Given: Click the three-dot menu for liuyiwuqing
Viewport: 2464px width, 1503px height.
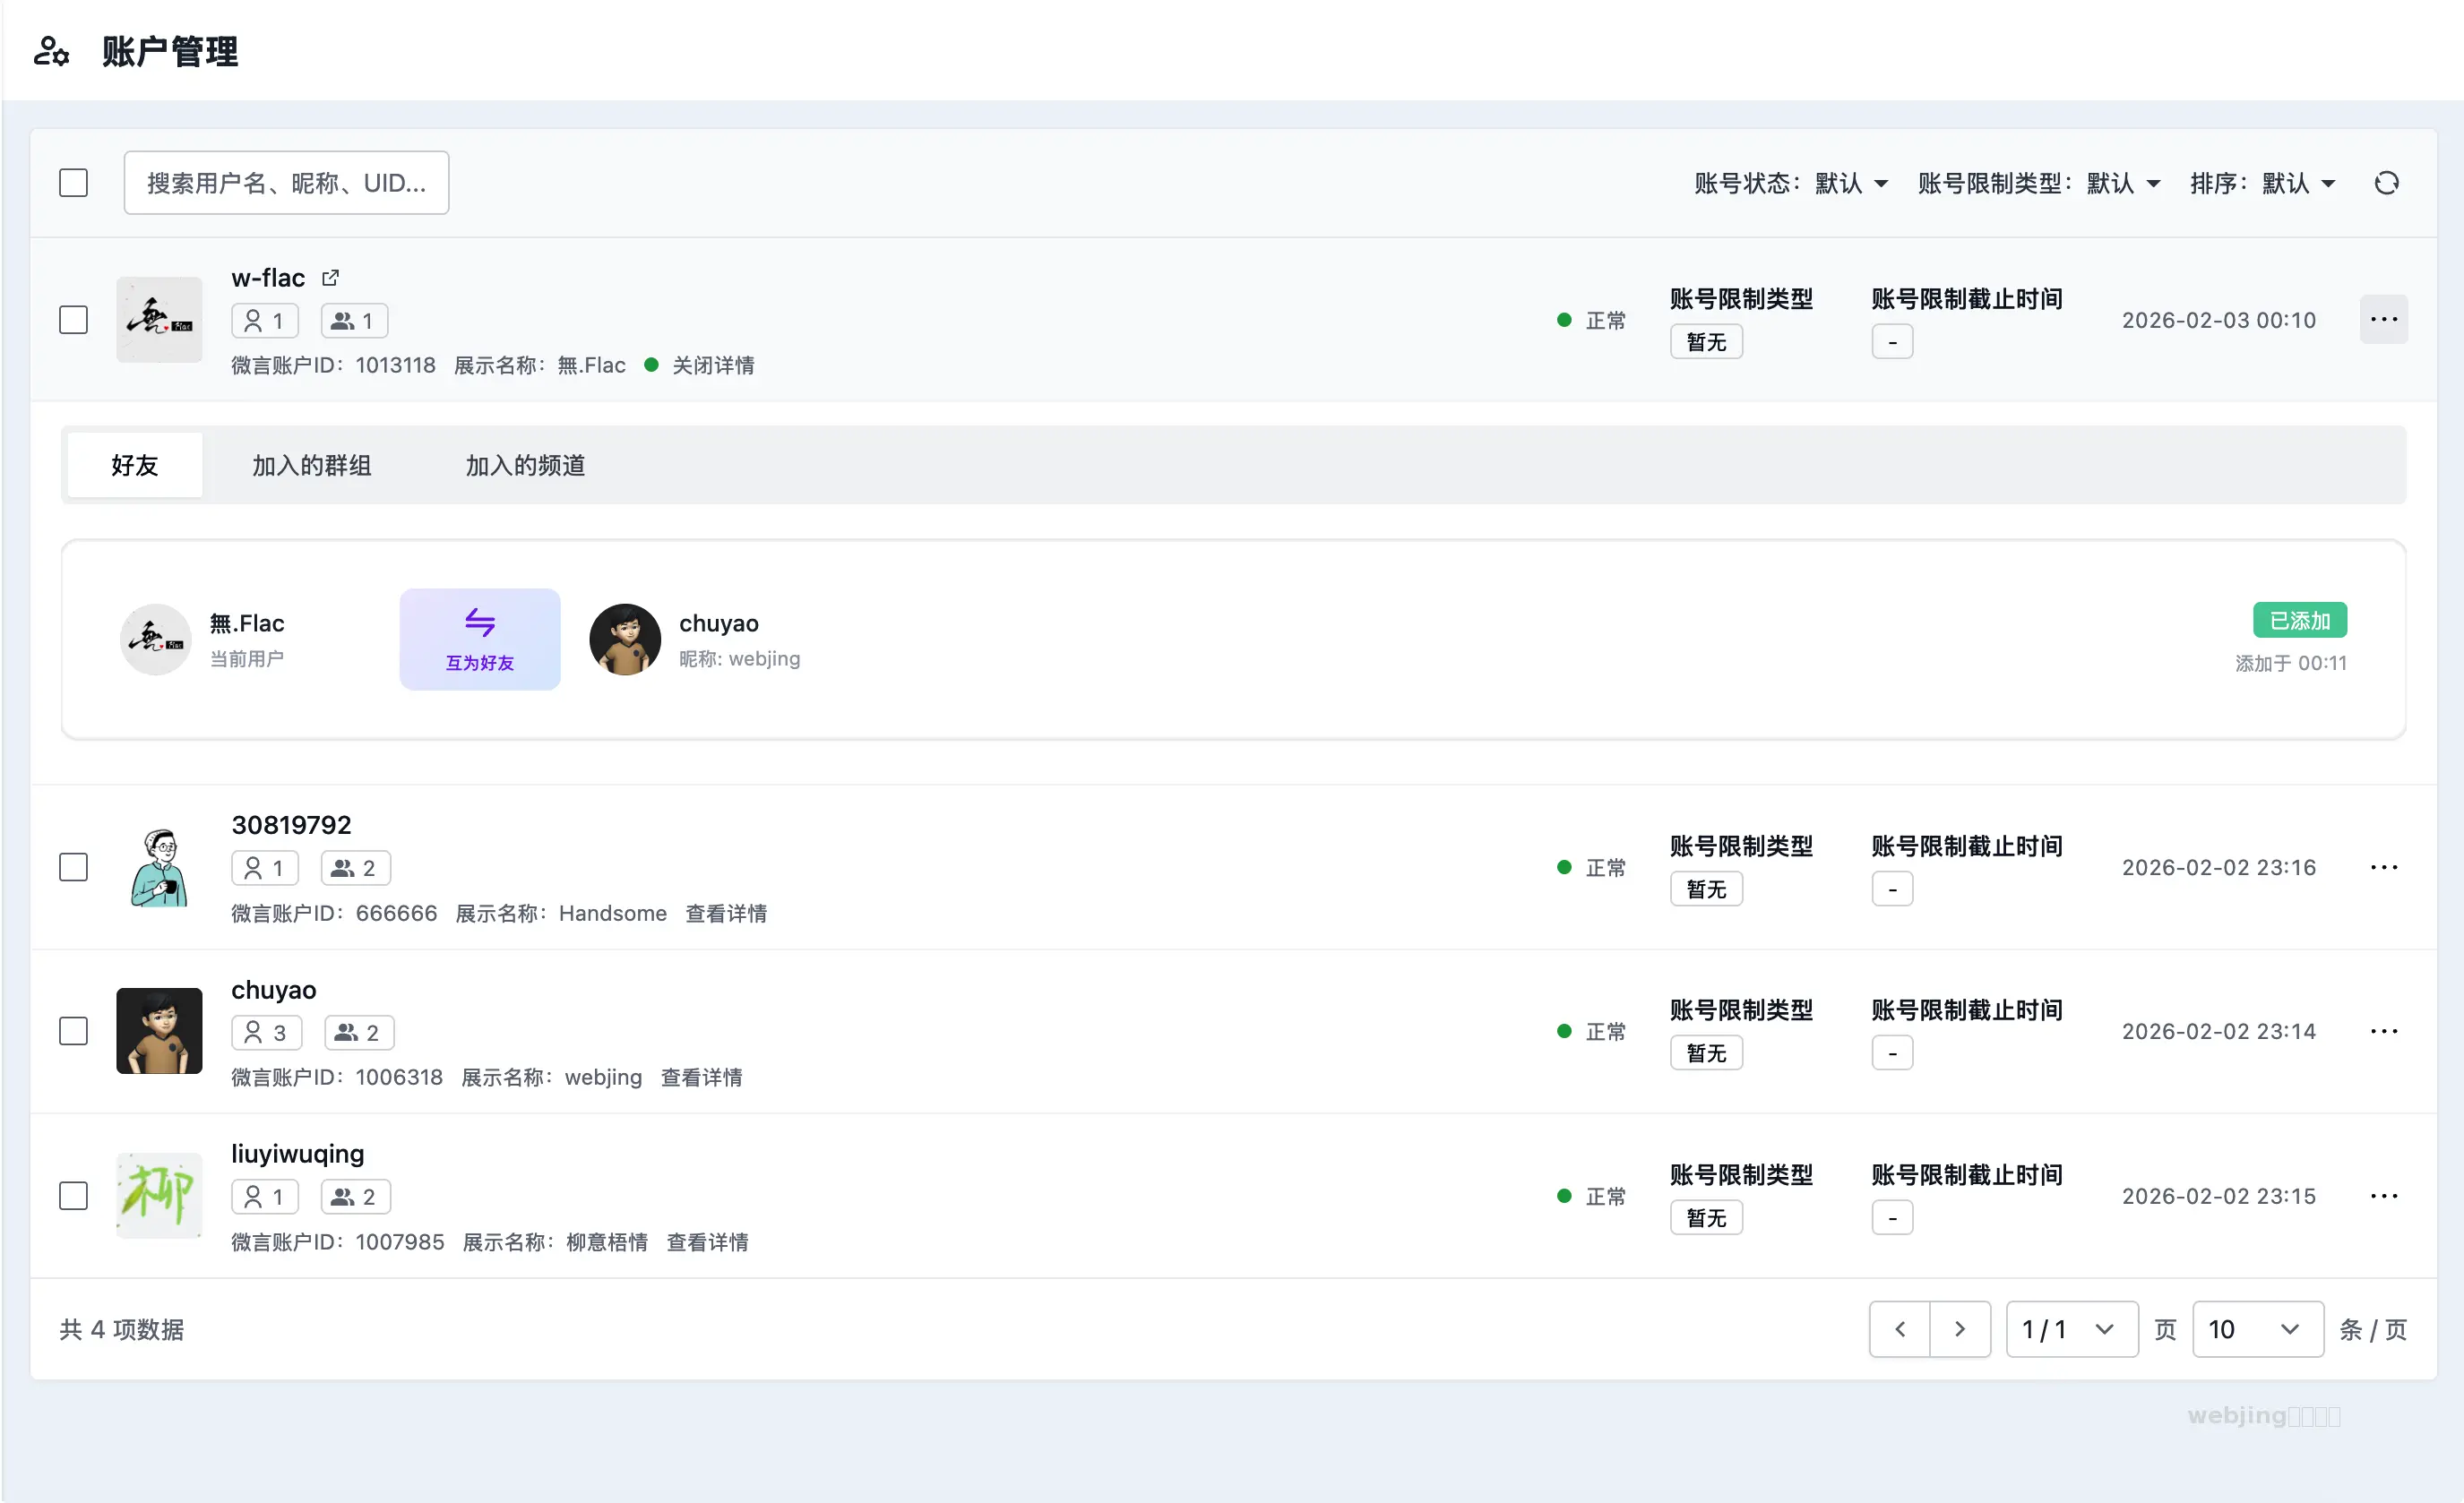Looking at the screenshot, I should 2383,1196.
